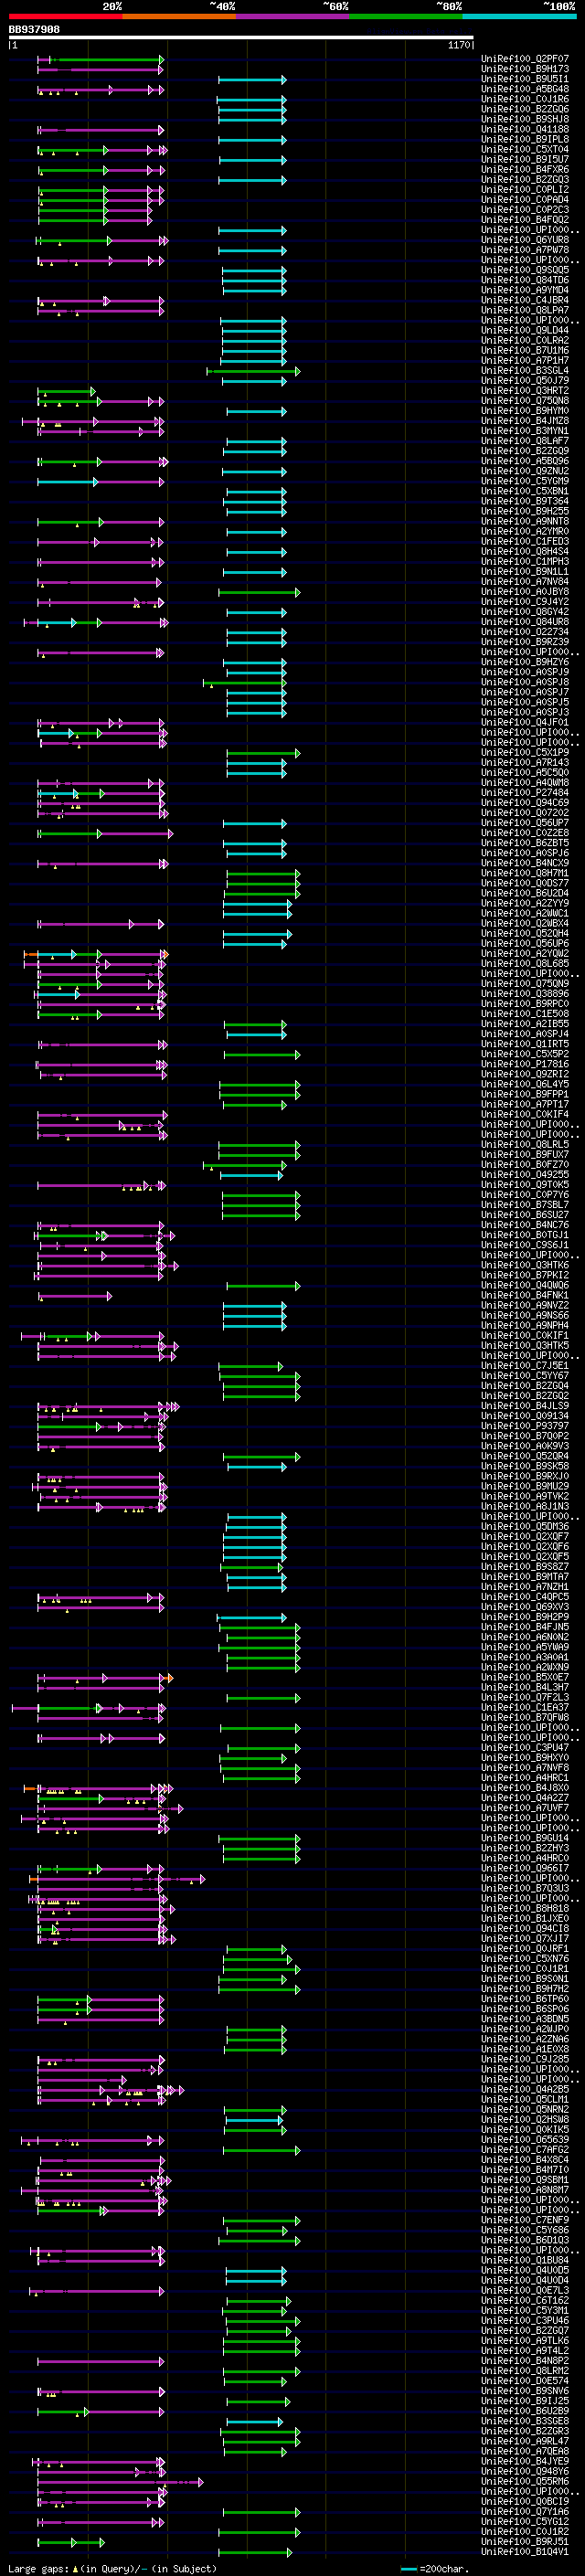Screen dimensions: 585x2576
Task: Select the UniRef100_A2ZYY9 label
Action: [525, 903]
